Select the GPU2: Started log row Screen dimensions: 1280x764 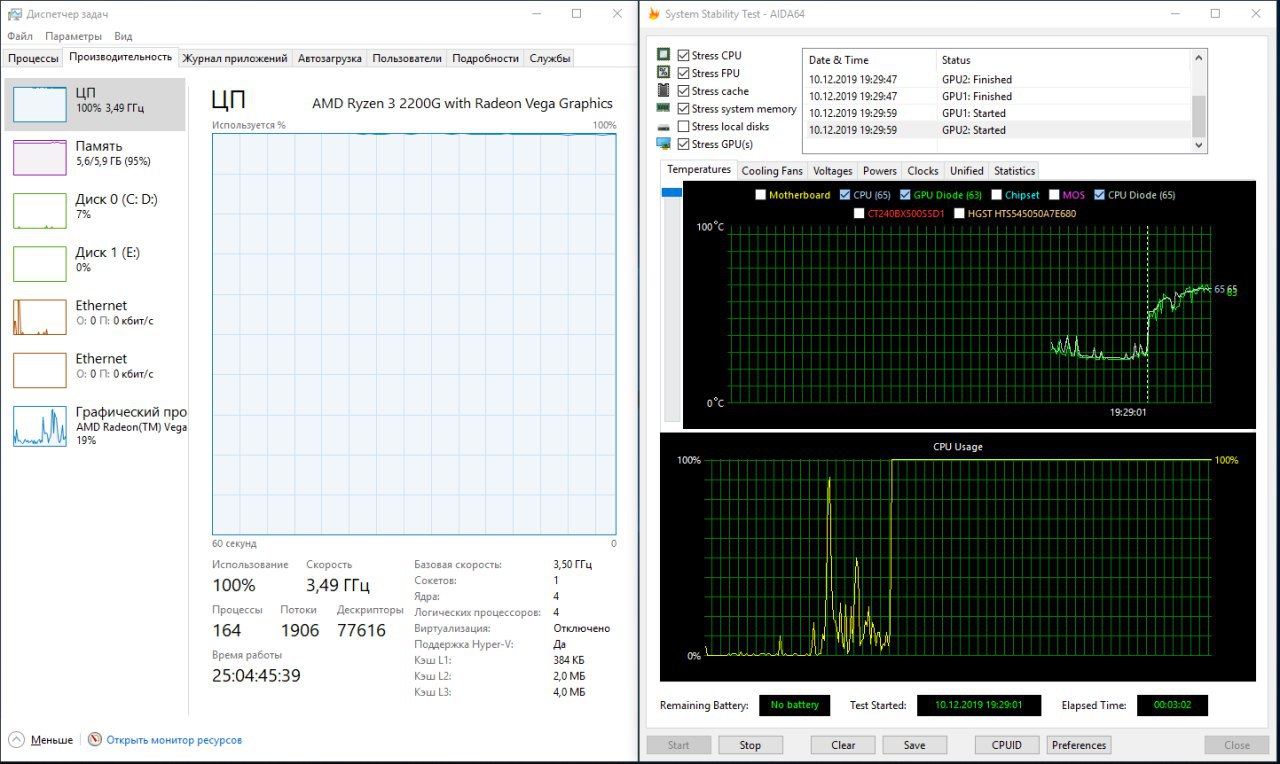998,130
